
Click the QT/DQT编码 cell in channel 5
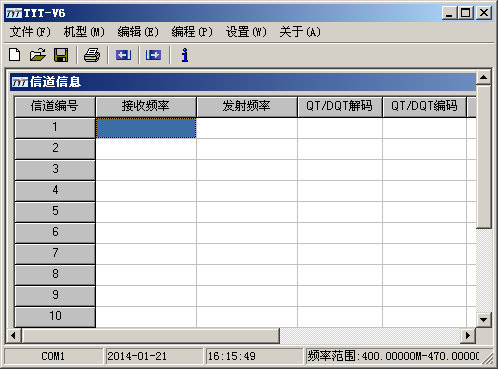424,212
